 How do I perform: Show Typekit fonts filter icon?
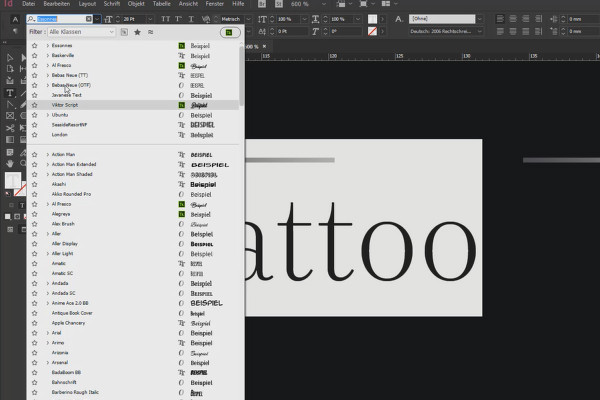[x=124, y=32]
